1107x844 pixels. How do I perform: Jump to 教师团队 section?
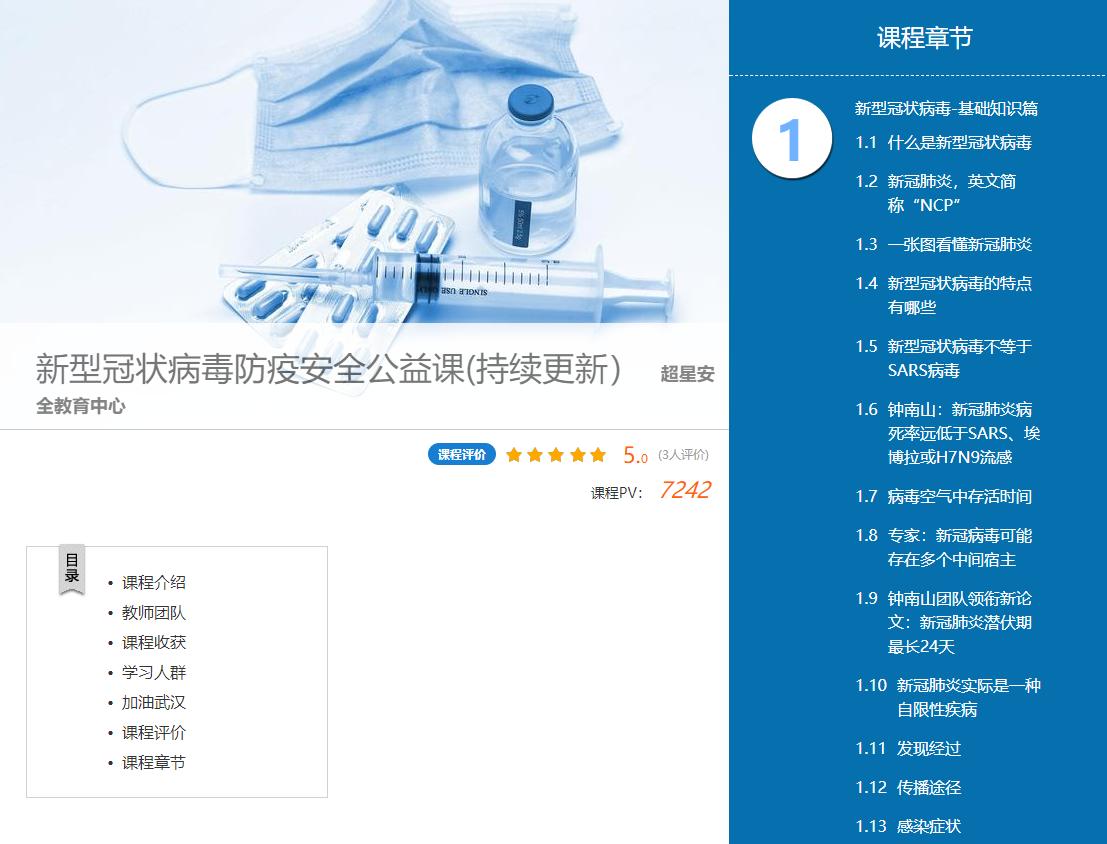point(153,613)
